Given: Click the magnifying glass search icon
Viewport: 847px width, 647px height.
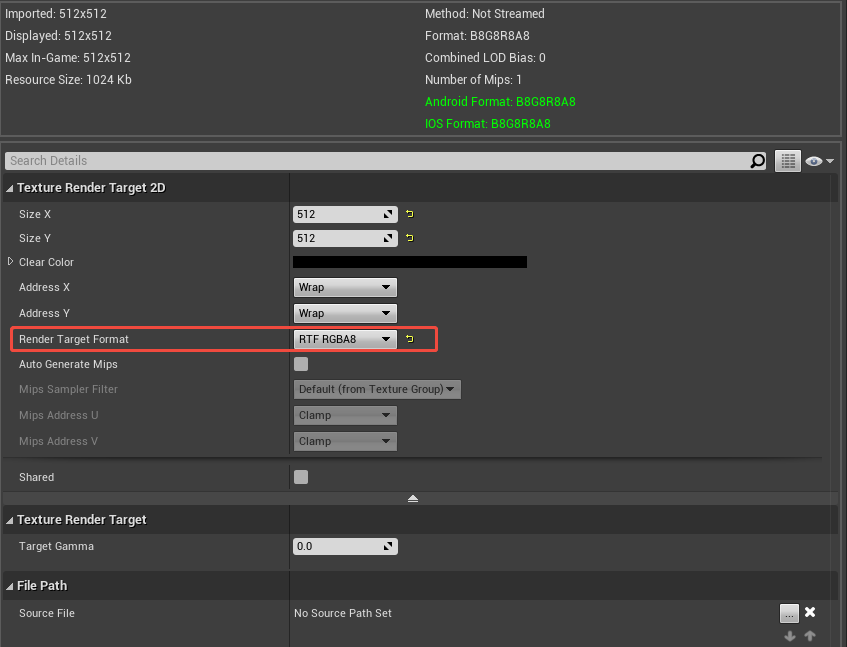Looking at the screenshot, I should coord(758,161).
